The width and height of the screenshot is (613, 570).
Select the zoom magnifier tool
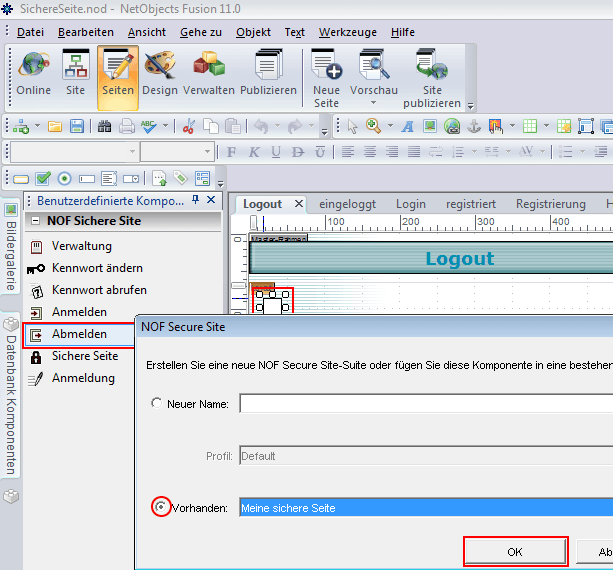coord(373,126)
